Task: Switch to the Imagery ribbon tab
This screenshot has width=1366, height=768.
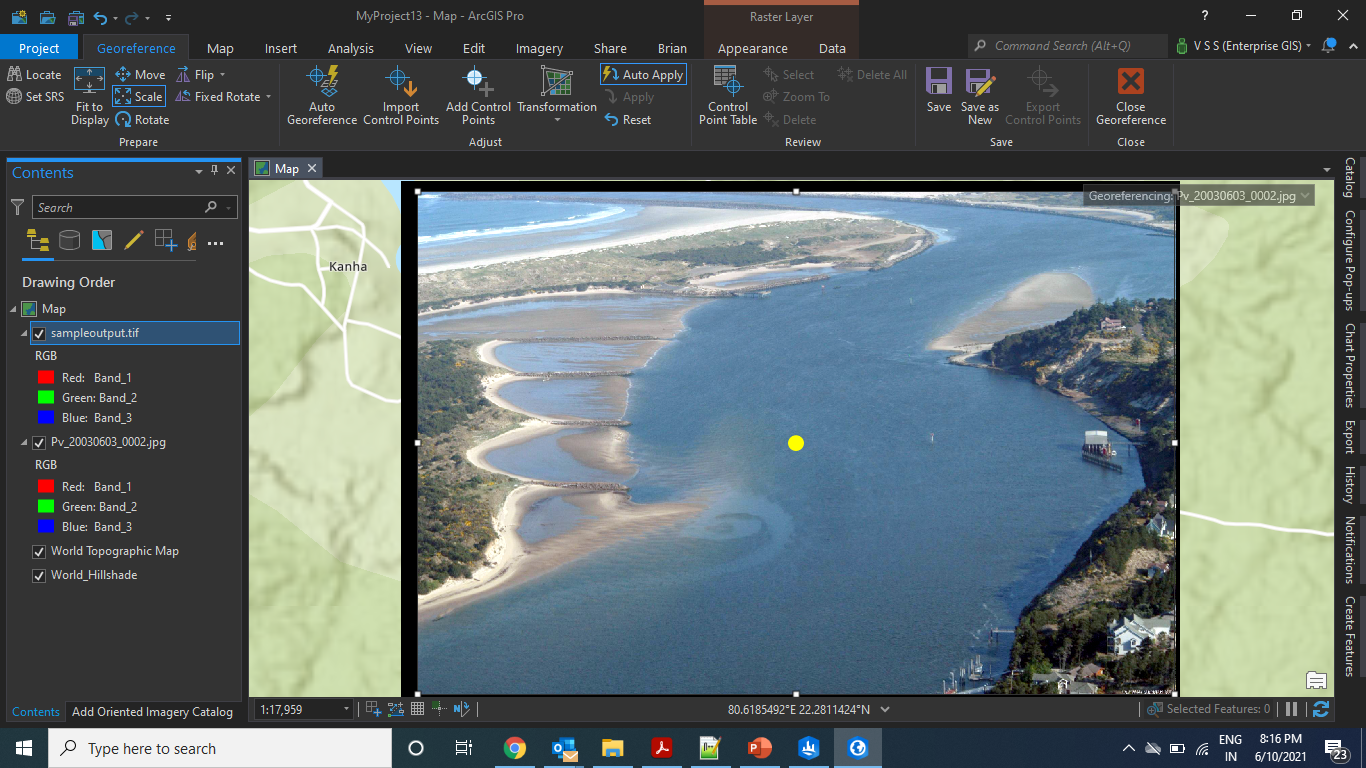Action: click(x=539, y=47)
